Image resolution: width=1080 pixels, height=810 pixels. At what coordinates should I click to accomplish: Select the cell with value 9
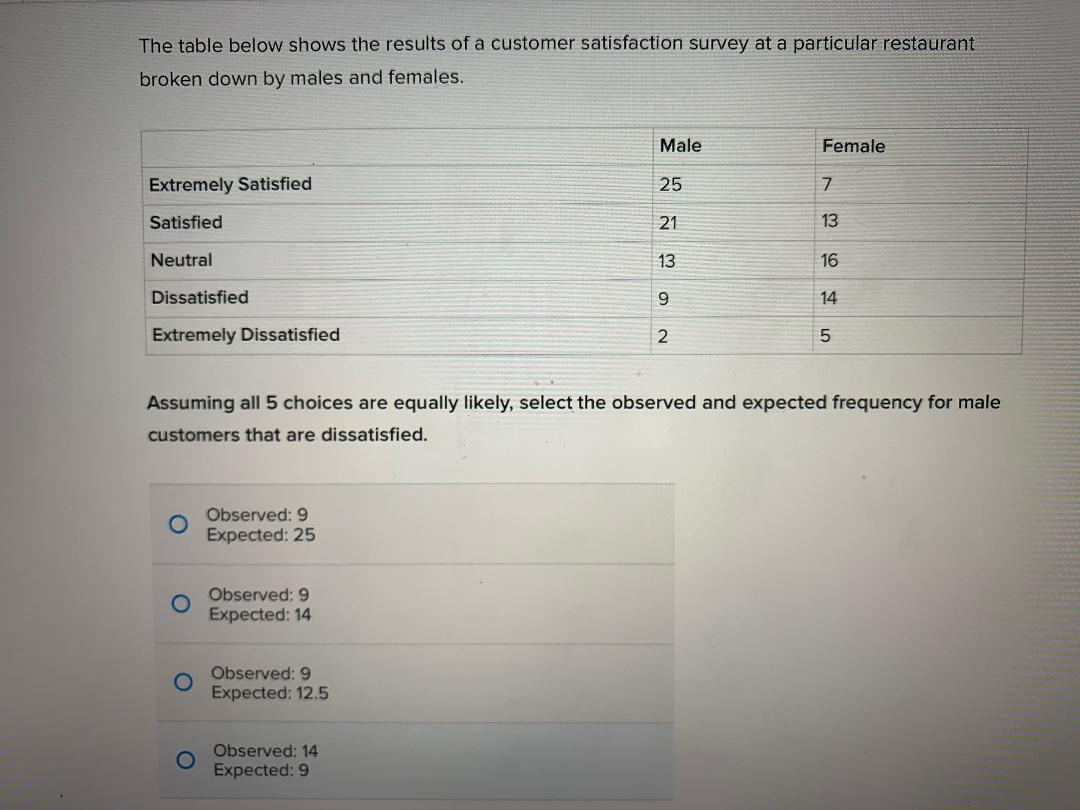click(662, 297)
